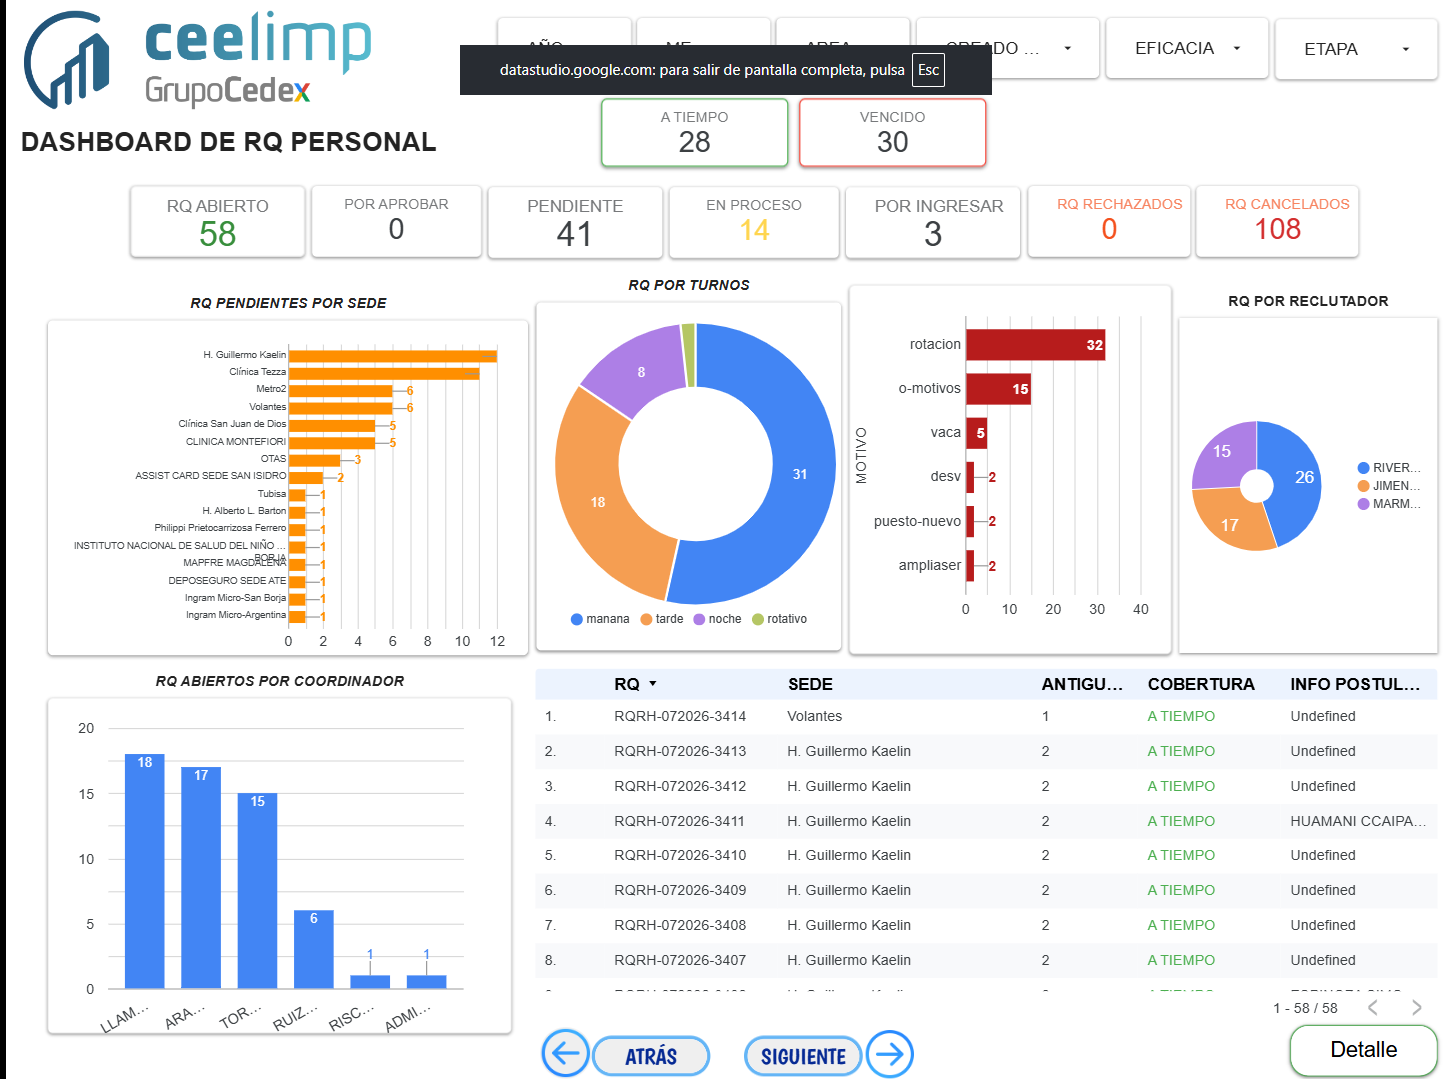
Task: Click the left arrow circle beside ATRÁS
Action: [566, 1054]
